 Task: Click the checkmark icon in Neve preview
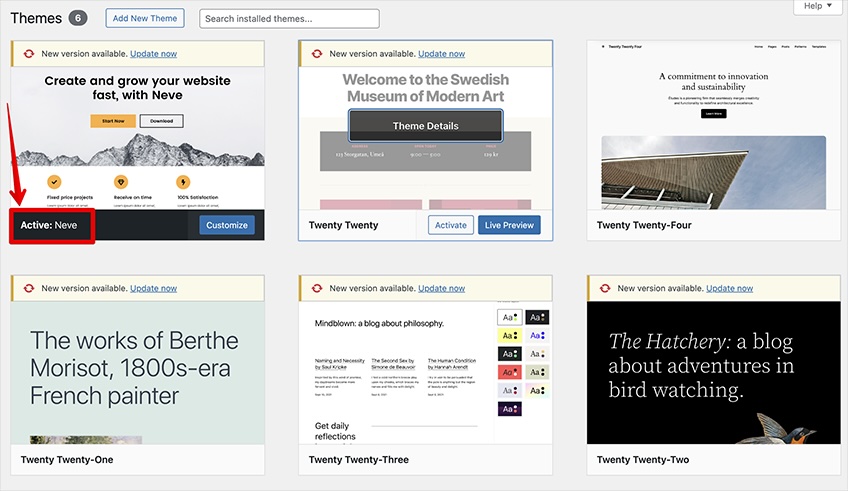54,182
